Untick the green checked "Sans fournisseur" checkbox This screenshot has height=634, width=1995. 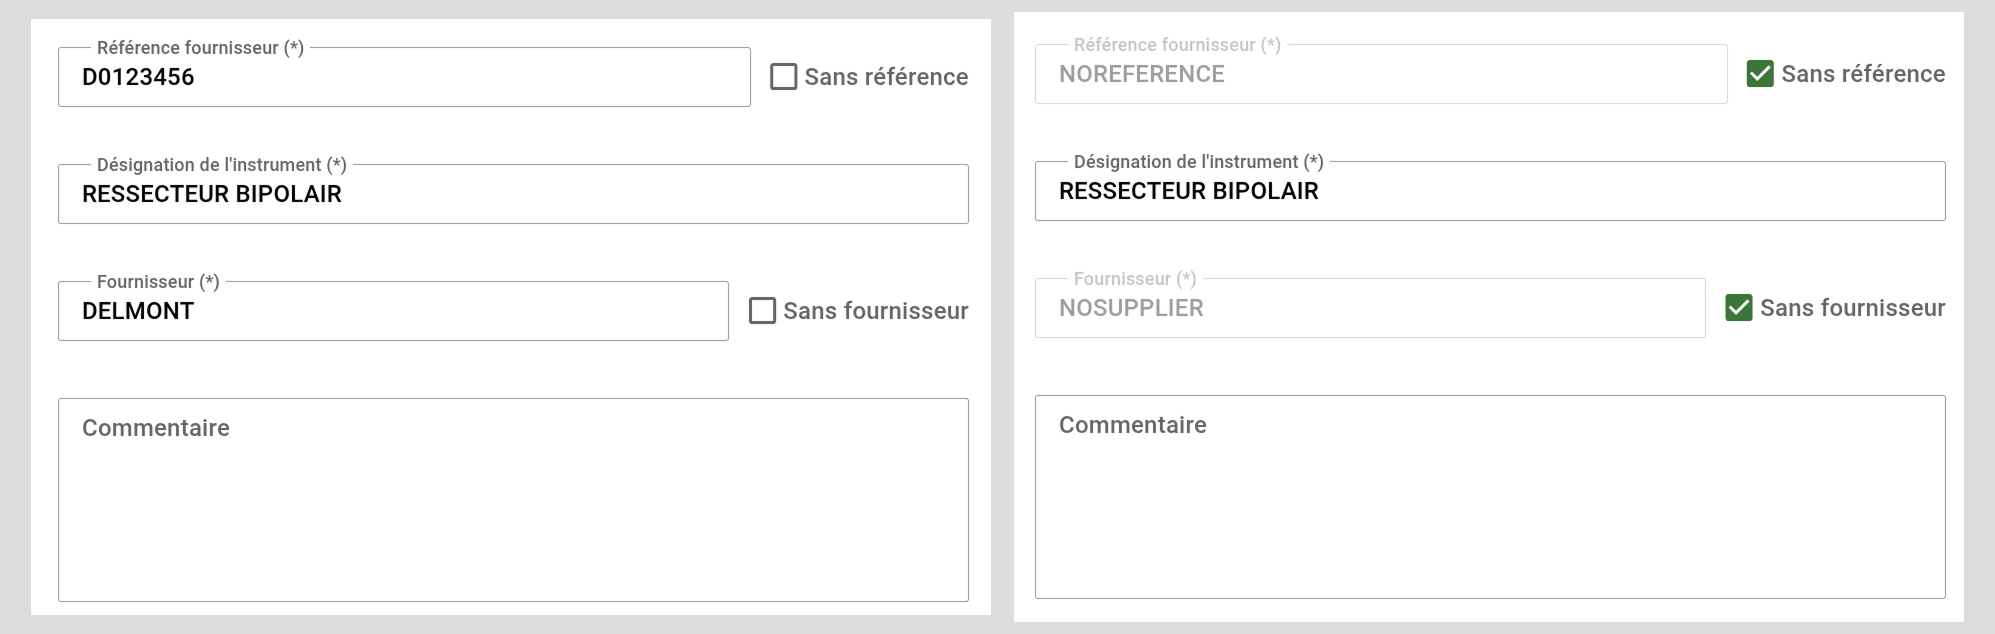1739,308
